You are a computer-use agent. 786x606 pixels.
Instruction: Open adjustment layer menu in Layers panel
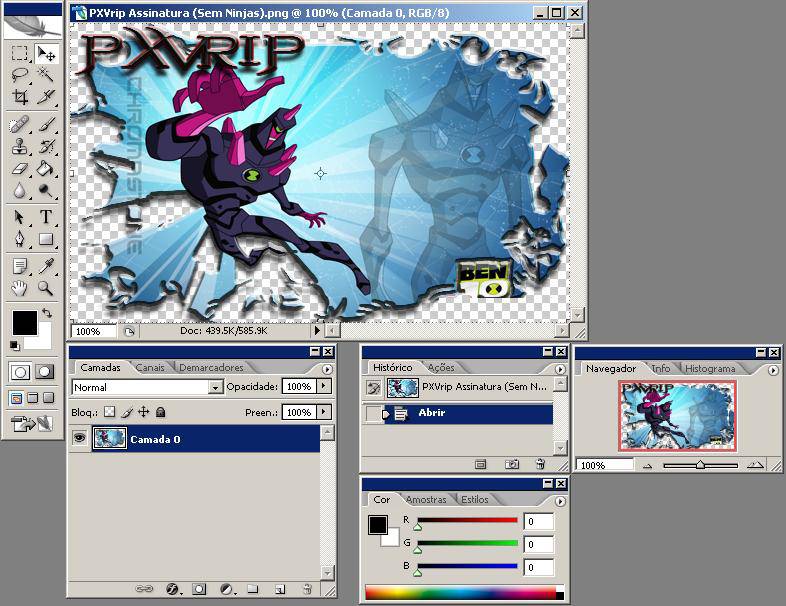point(227,589)
